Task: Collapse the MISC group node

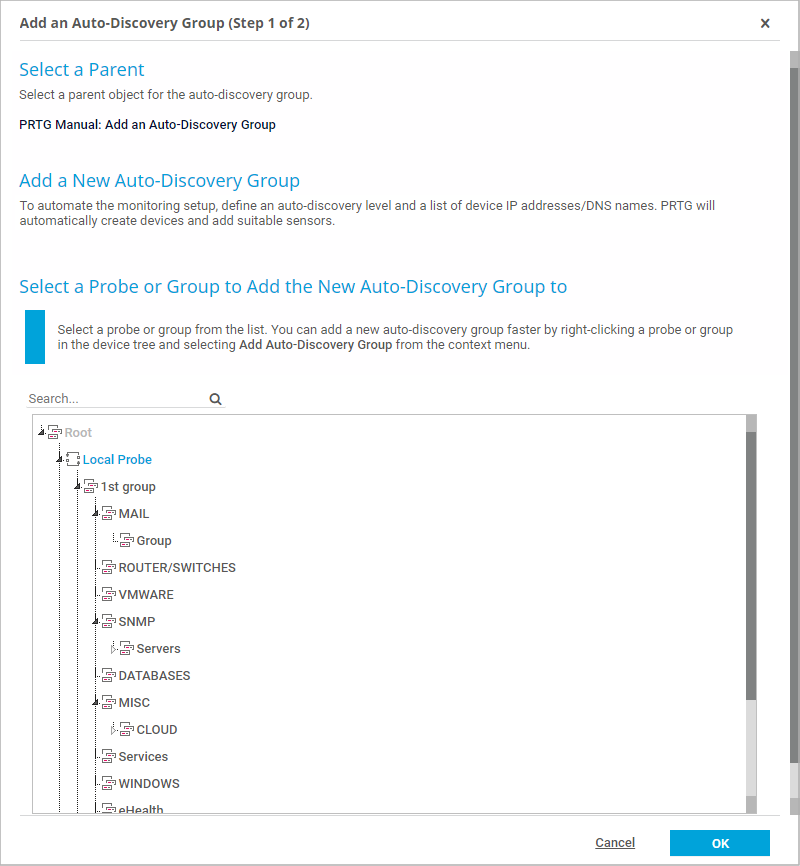Action: 96,703
